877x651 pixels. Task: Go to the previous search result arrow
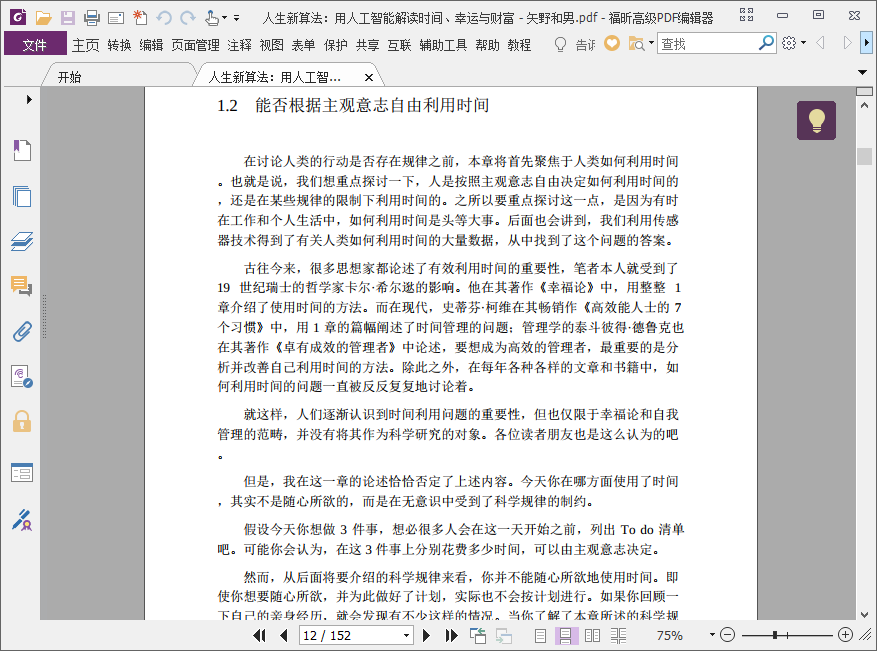pyautogui.click(x=821, y=43)
